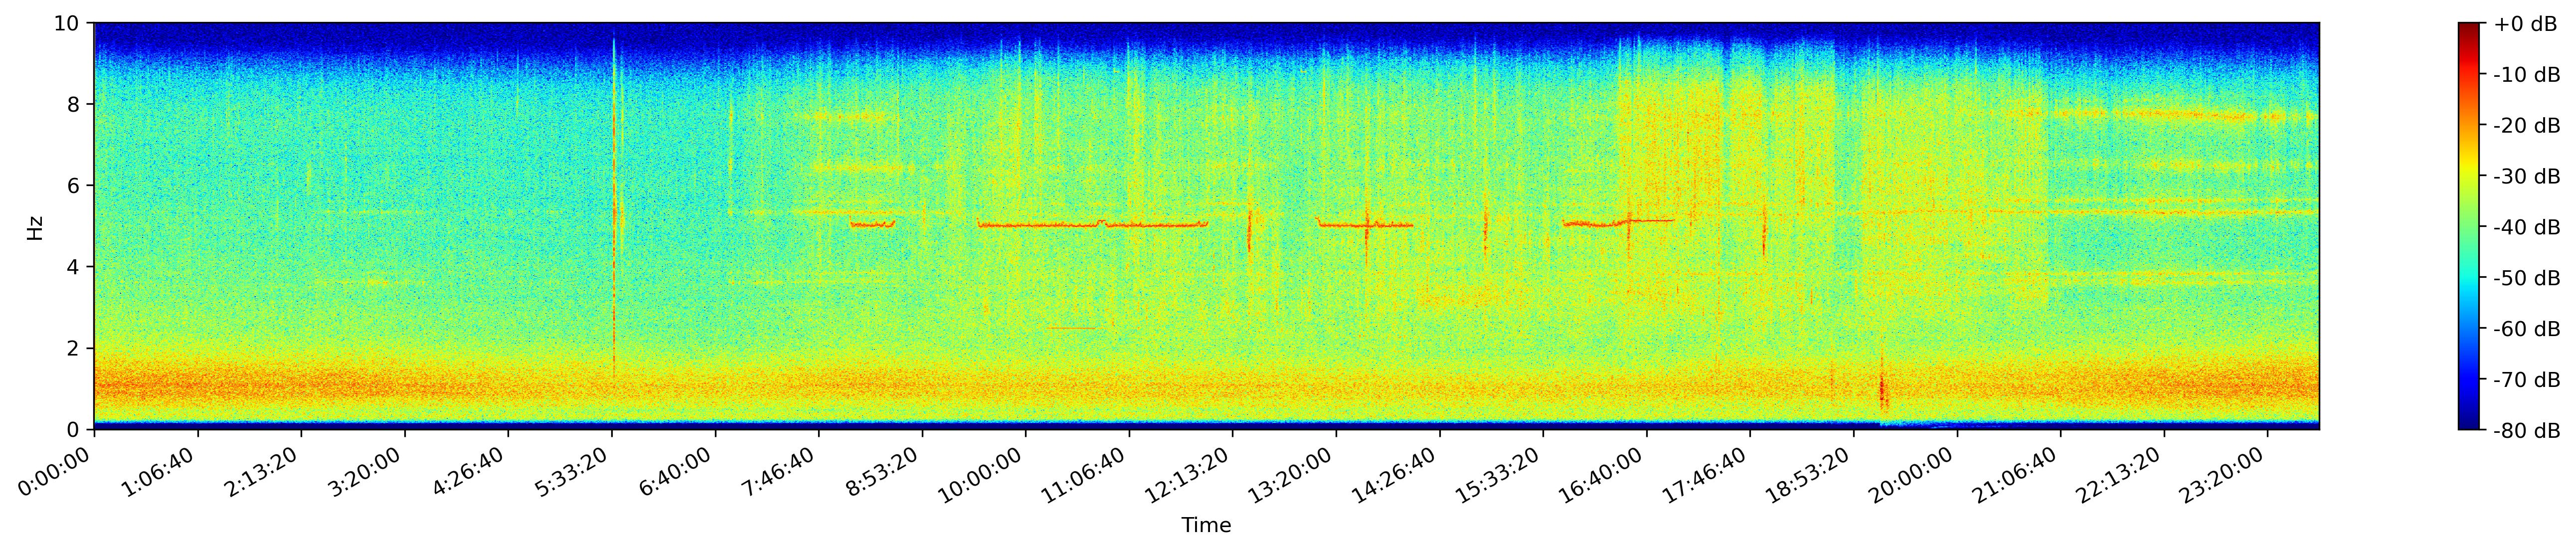Click the -80 dB colorbar label

click(2527, 430)
